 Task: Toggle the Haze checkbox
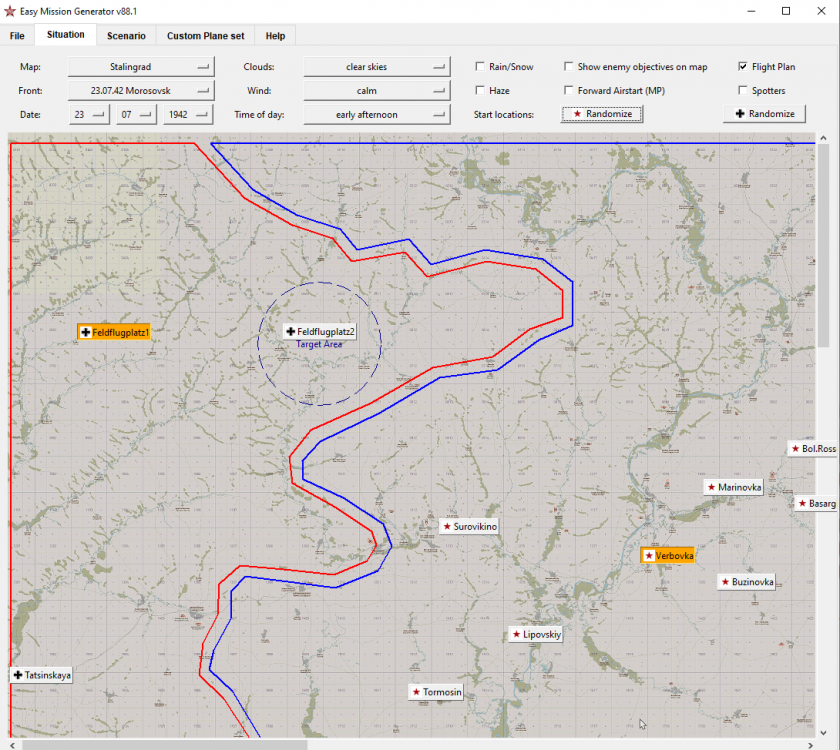pos(481,91)
